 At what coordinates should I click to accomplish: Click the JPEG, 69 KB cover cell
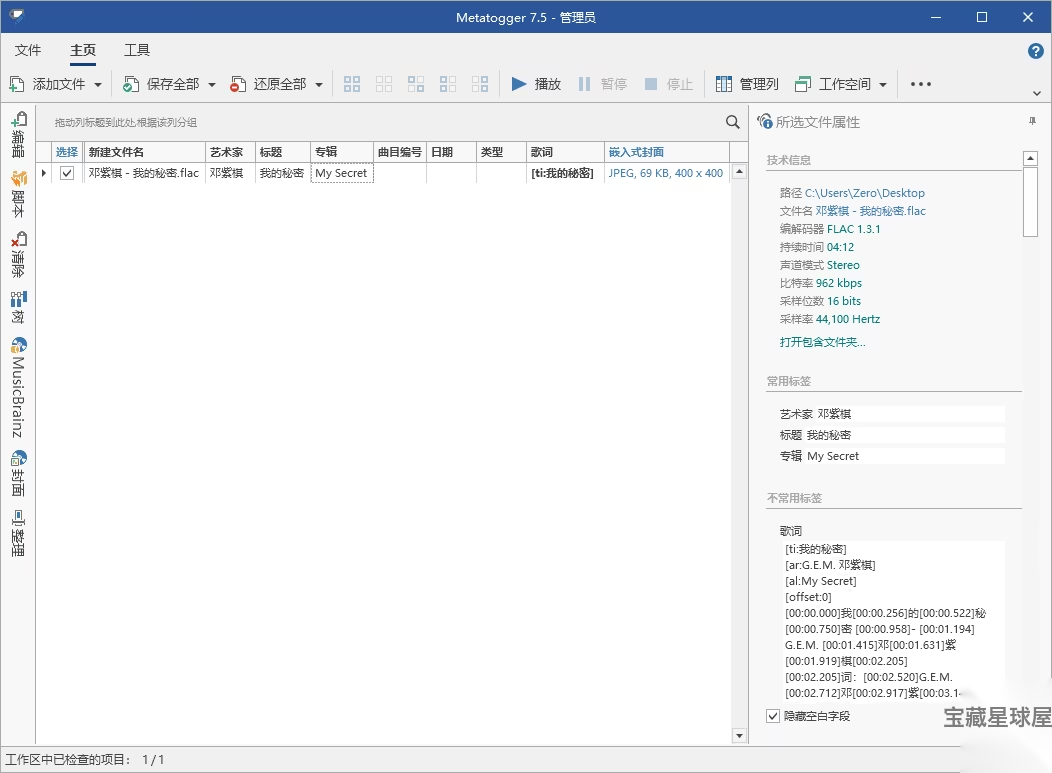[666, 173]
